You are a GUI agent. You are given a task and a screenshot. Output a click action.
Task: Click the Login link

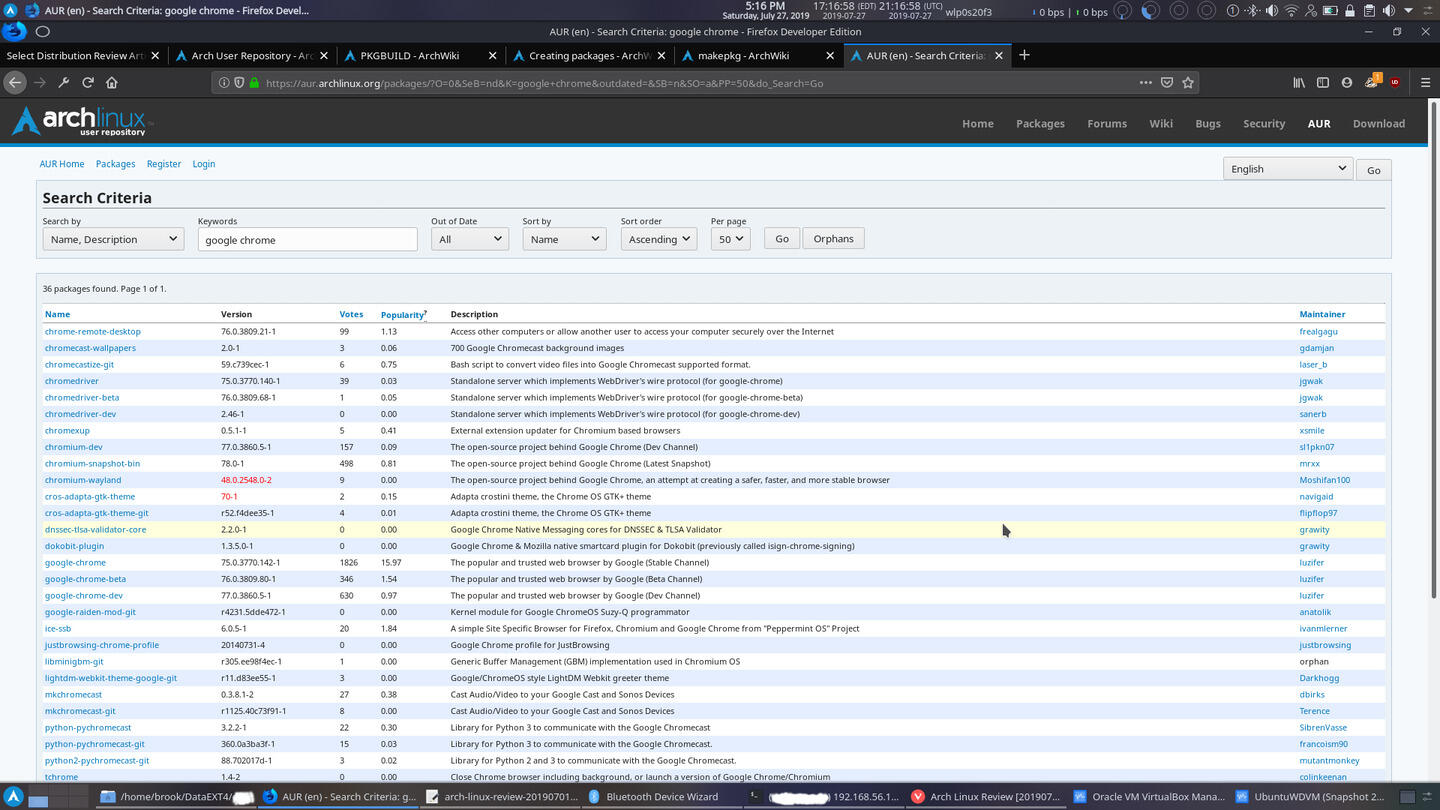tap(204, 164)
